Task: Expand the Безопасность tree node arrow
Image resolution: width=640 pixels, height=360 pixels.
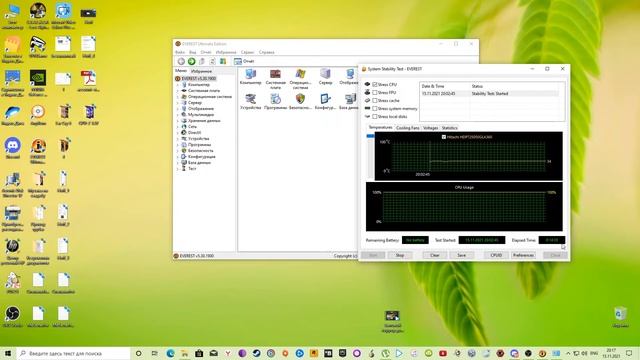Action: pyautogui.click(x=178, y=151)
